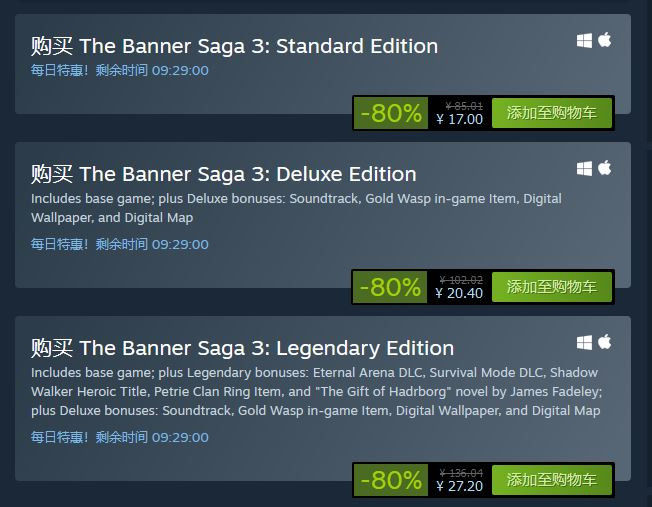Image resolution: width=652 pixels, height=507 pixels.
Task: Add Deluxe Edition to cart
Action: (x=552, y=287)
